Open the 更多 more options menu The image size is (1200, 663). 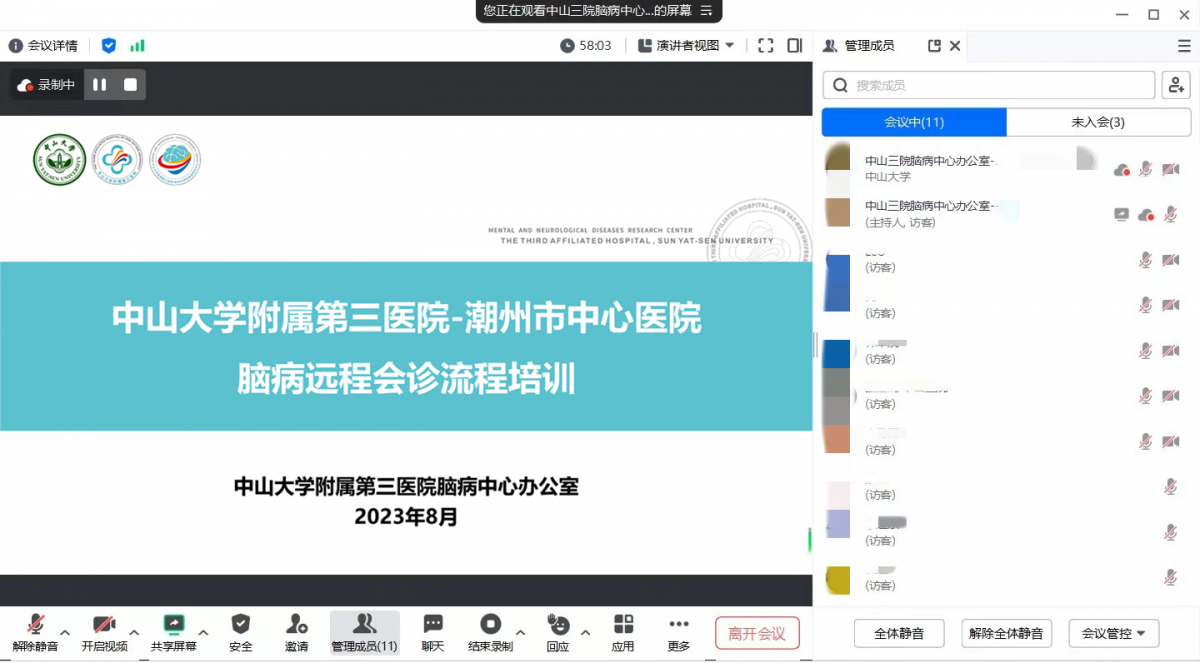pyautogui.click(x=679, y=634)
